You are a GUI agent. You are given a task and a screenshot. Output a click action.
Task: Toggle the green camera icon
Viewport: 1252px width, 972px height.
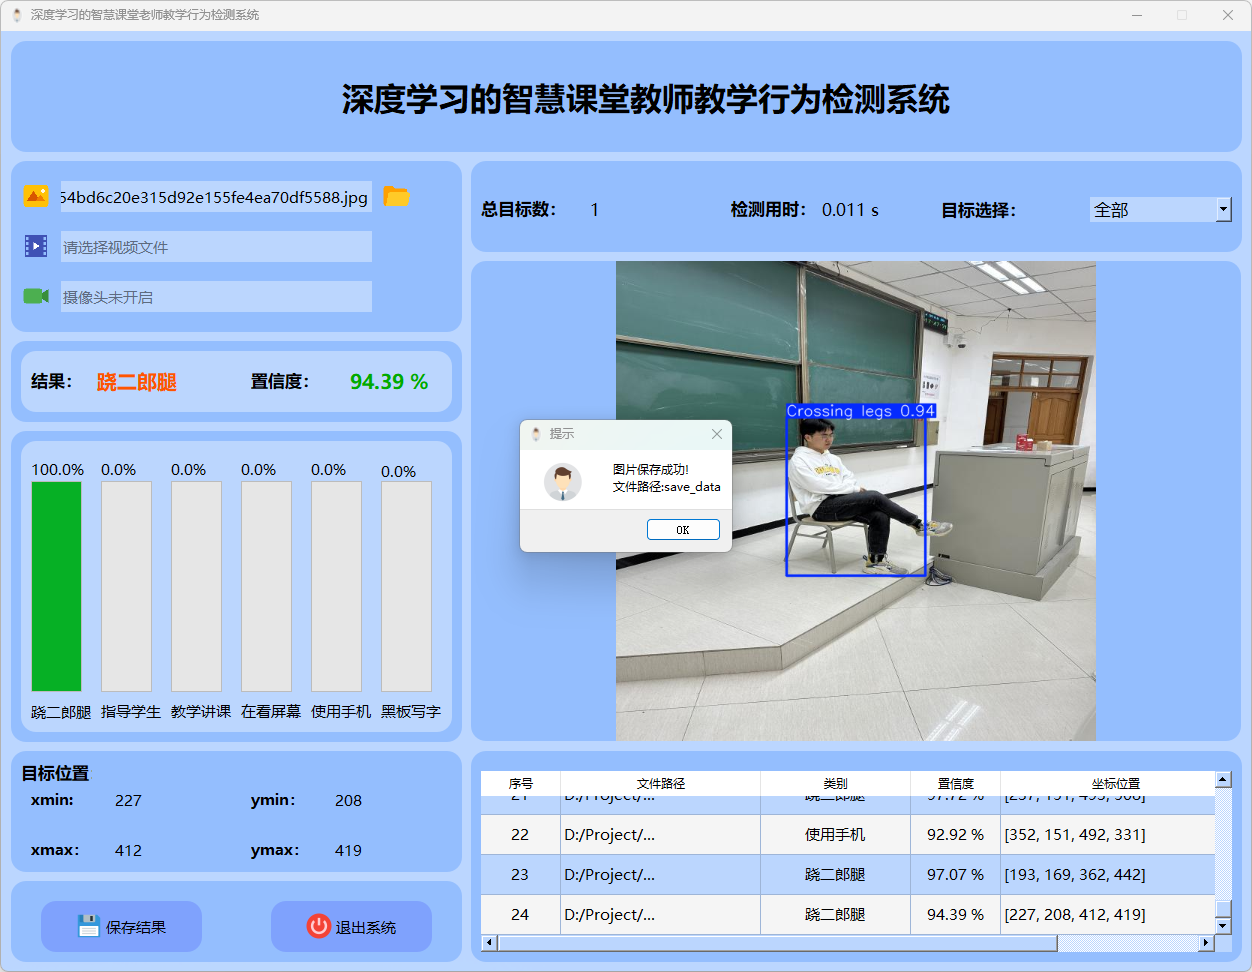pyautogui.click(x=36, y=296)
